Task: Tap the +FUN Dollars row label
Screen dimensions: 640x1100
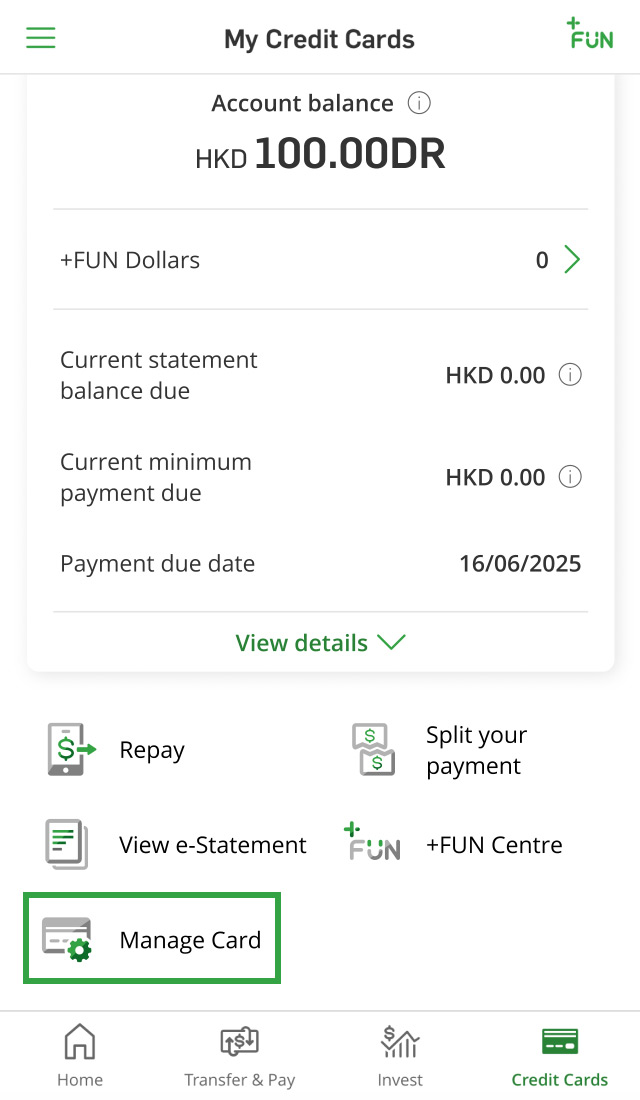Action: [130, 260]
